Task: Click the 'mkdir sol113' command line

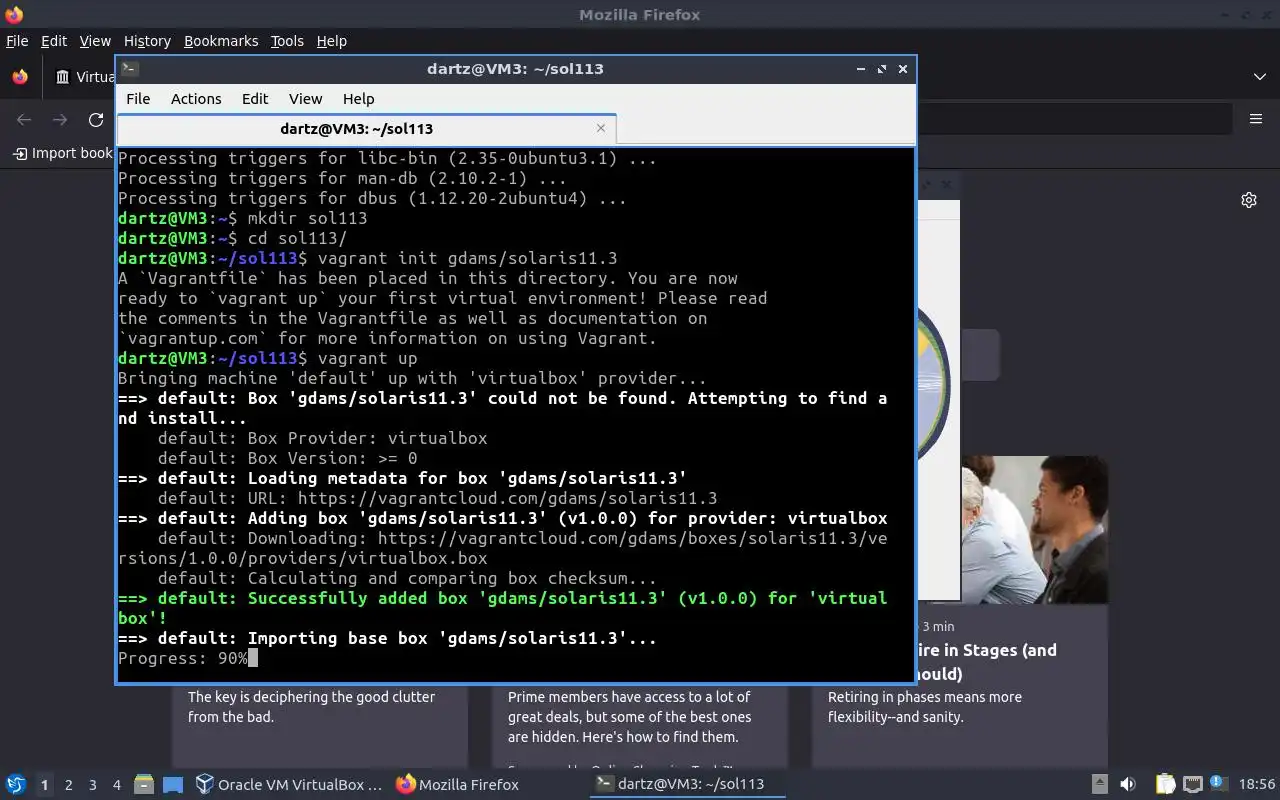Action: [307, 218]
